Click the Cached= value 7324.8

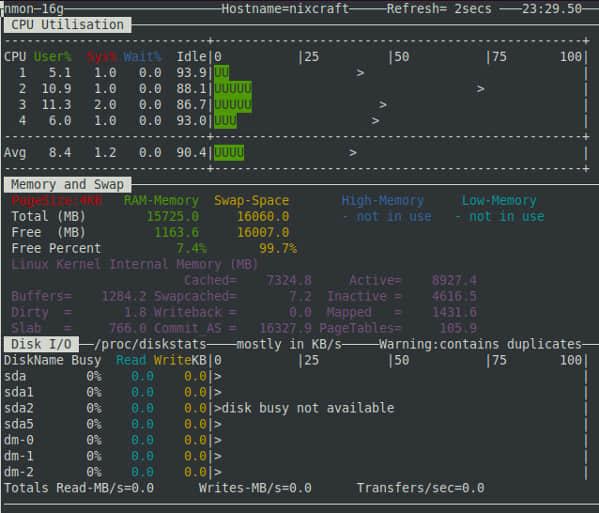tap(289, 280)
